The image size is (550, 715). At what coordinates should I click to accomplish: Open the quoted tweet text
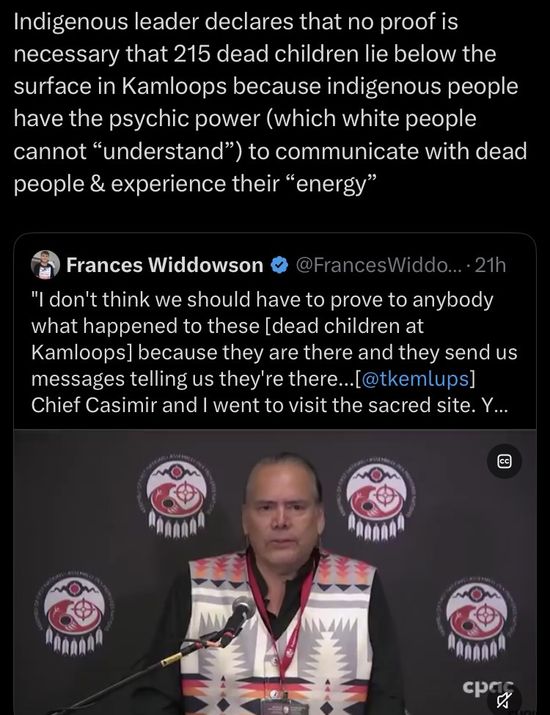274,352
